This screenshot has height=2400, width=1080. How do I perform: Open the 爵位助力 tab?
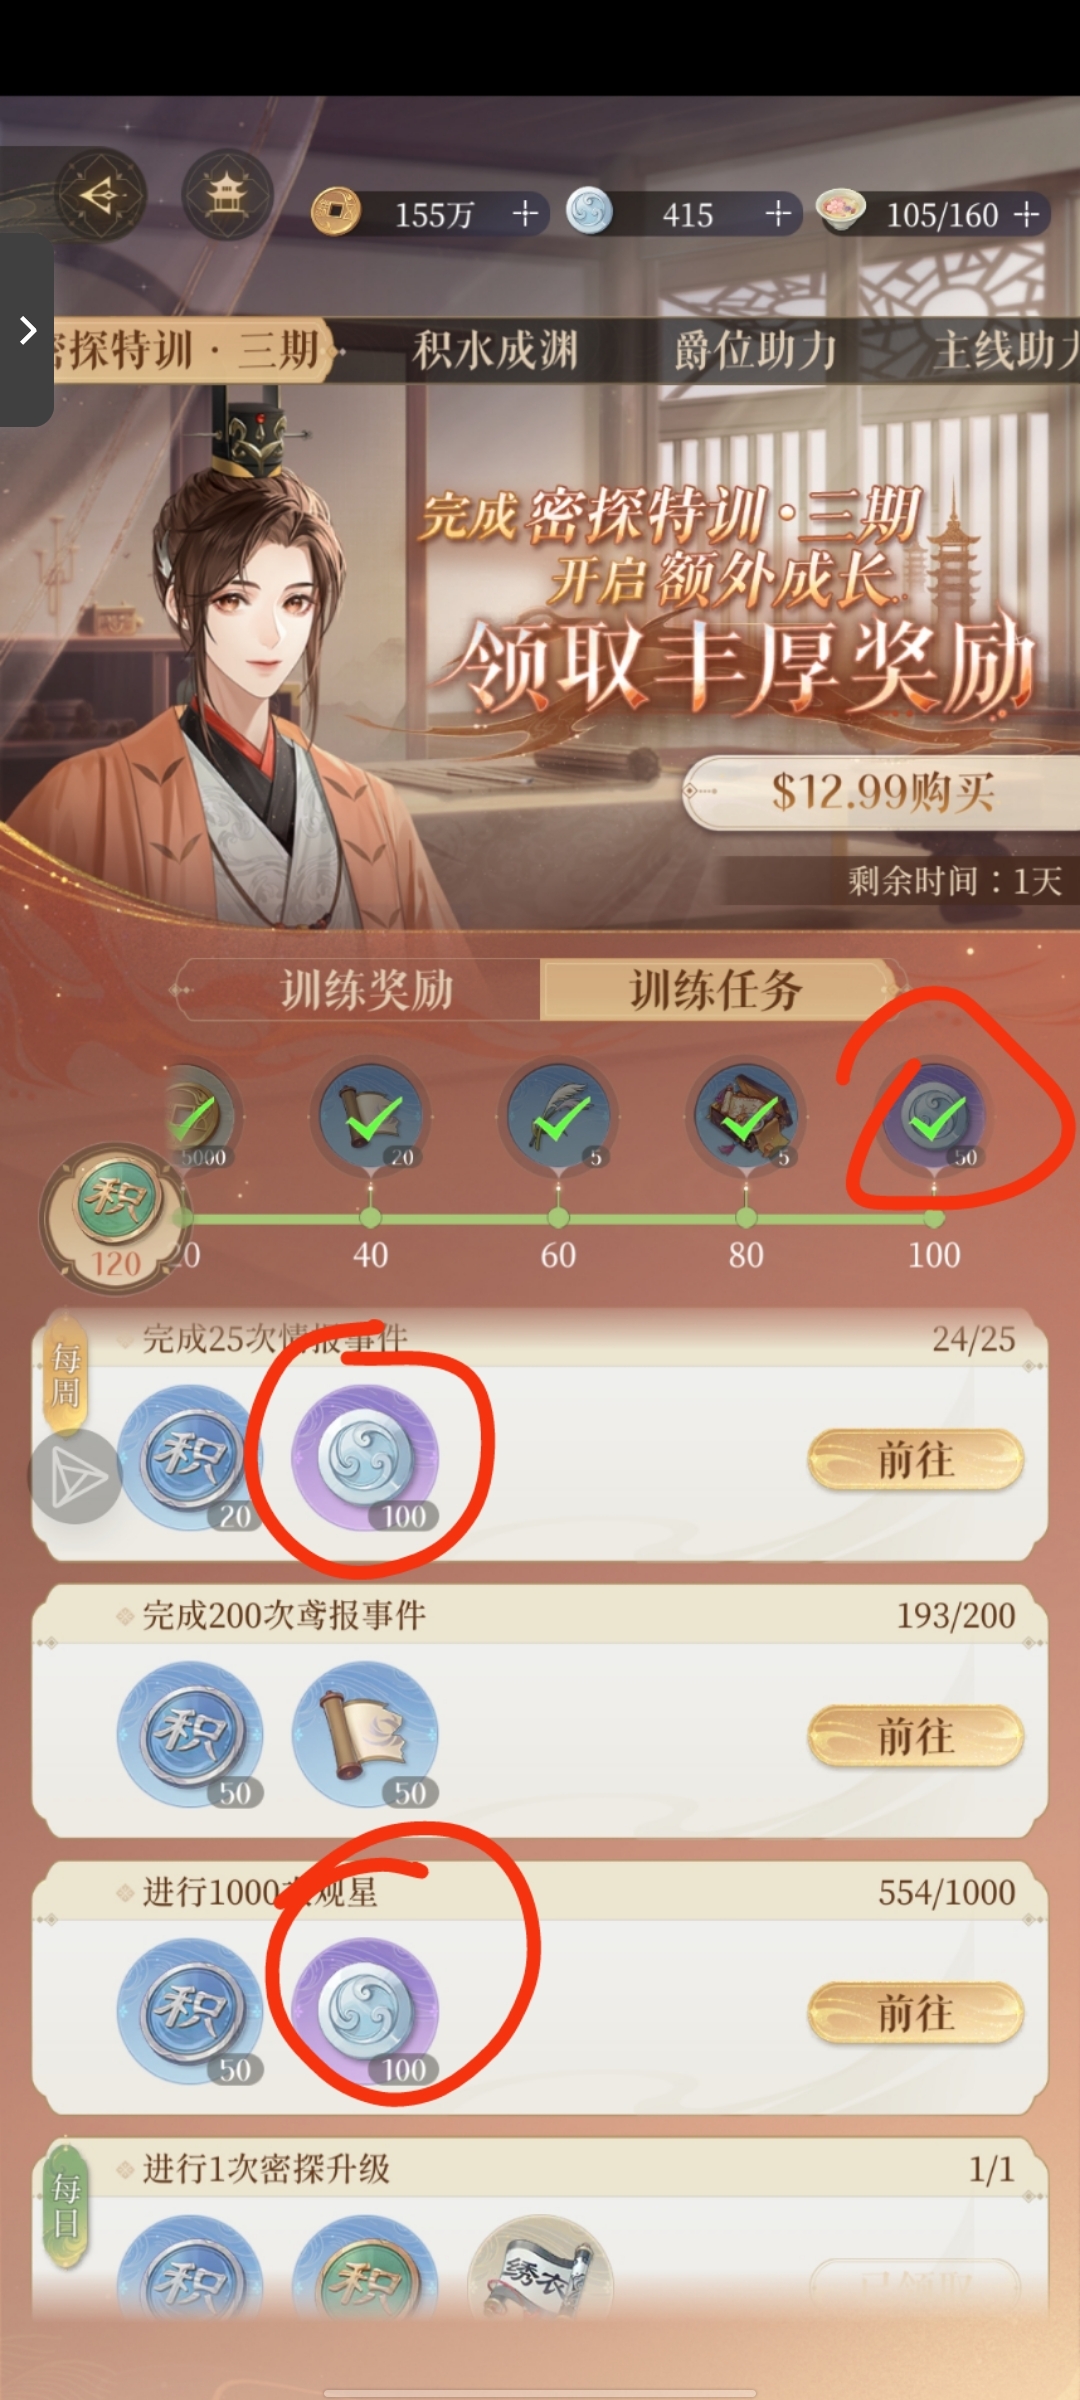click(x=756, y=351)
